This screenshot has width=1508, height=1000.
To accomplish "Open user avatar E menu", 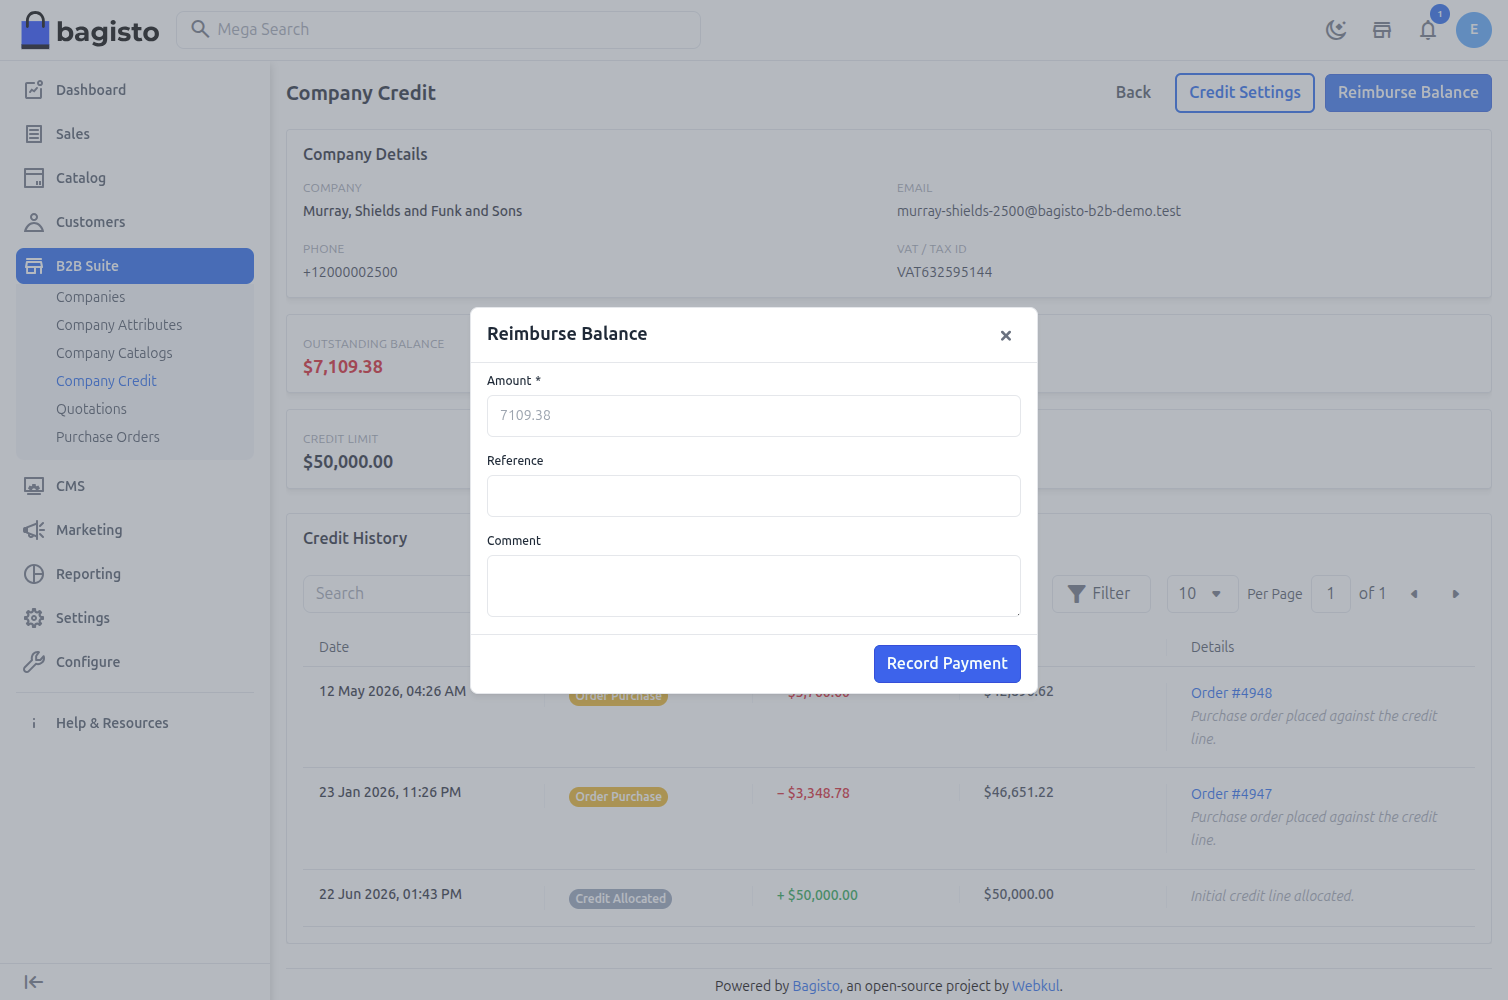I will point(1474,30).
